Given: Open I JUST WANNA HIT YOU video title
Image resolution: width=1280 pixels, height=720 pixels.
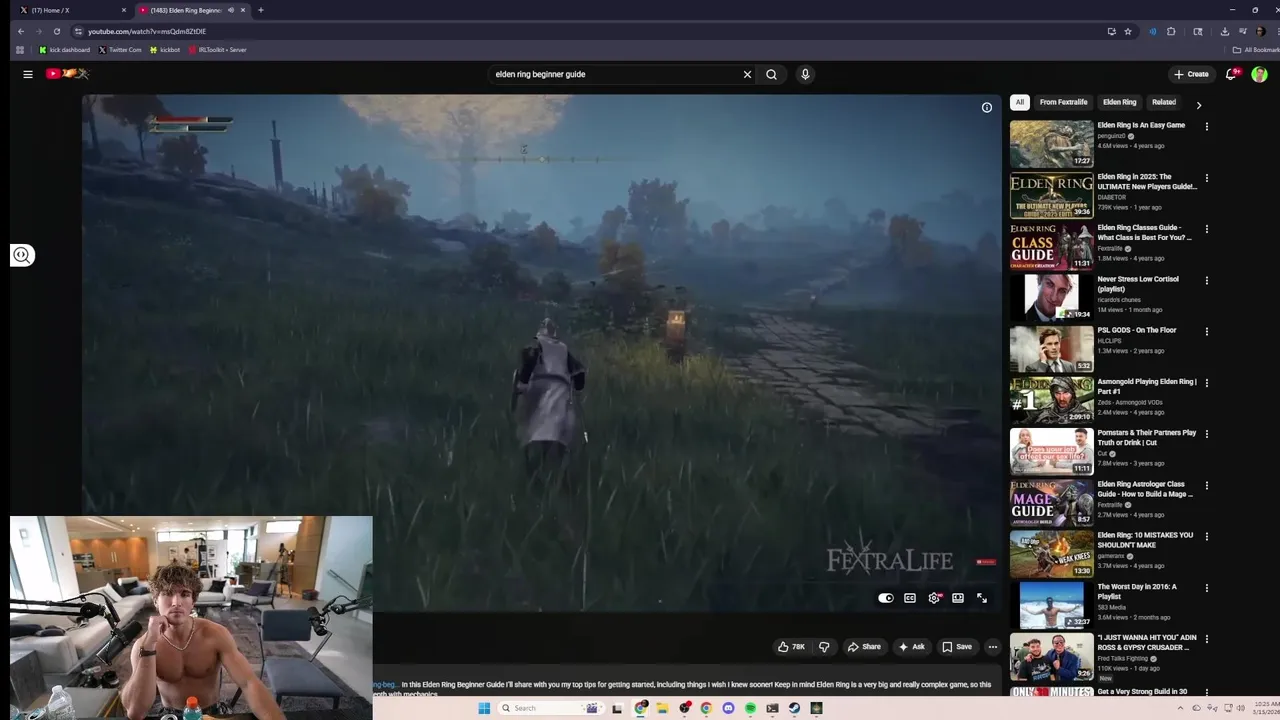Looking at the screenshot, I should coord(1146,642).
